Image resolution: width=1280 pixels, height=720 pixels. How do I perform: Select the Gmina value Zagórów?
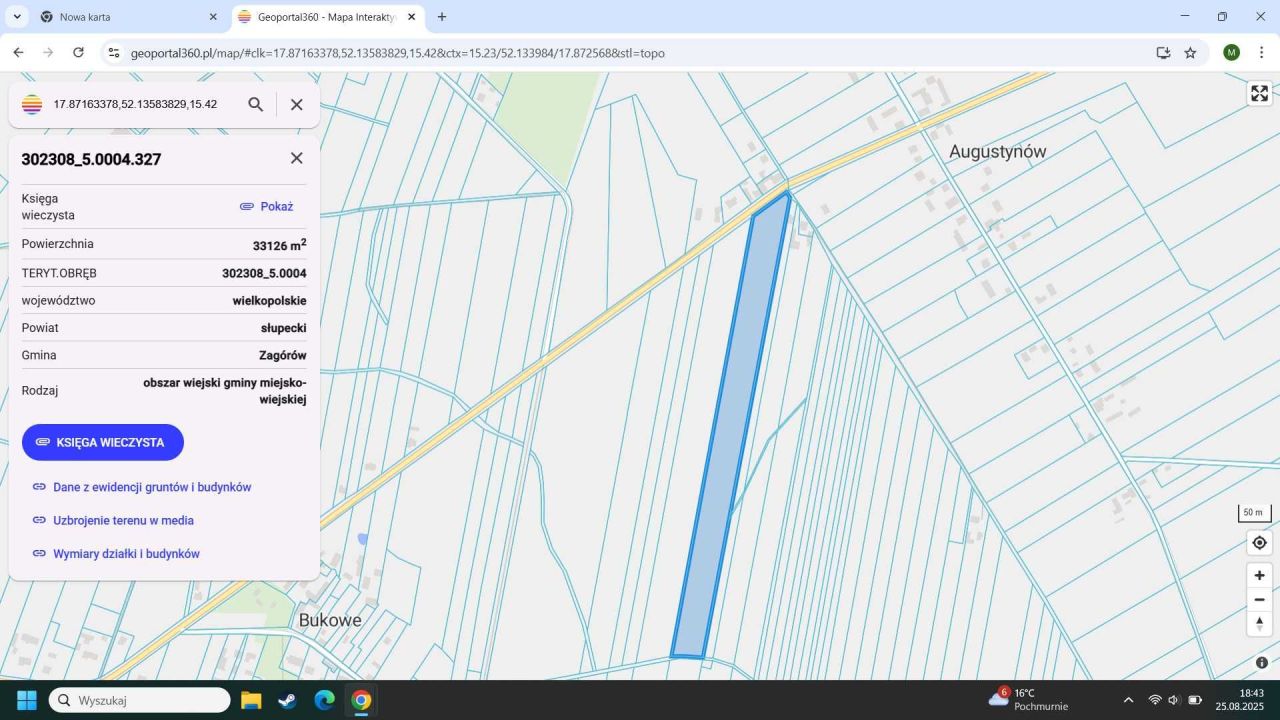tap(283, 355)
